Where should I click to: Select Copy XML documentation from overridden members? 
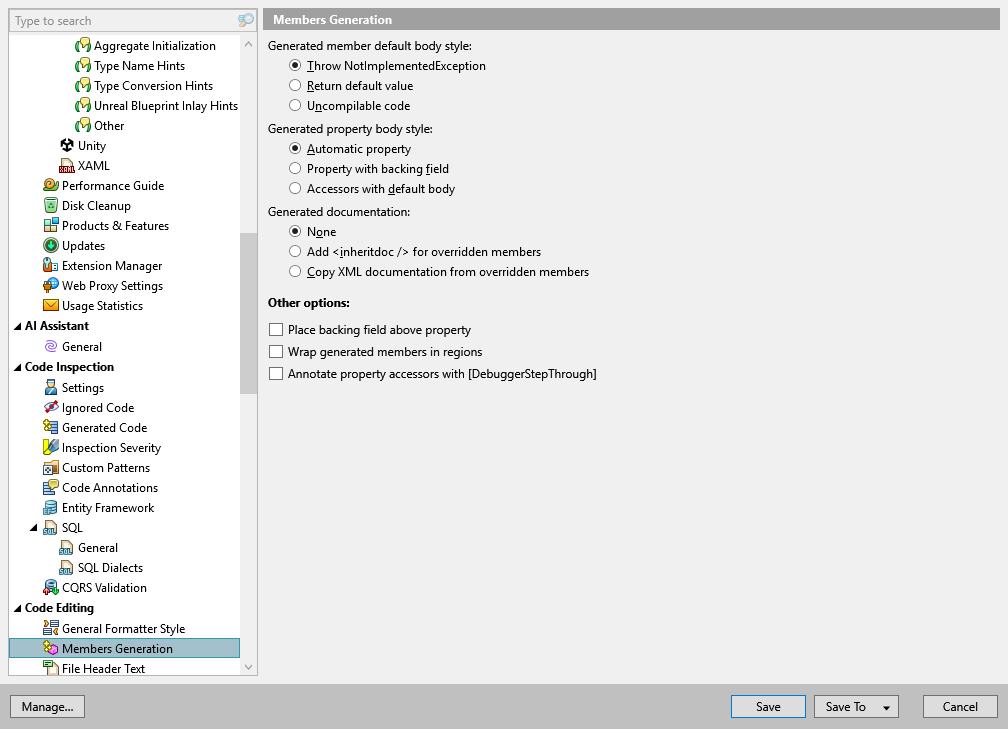[x=296, y=271]
